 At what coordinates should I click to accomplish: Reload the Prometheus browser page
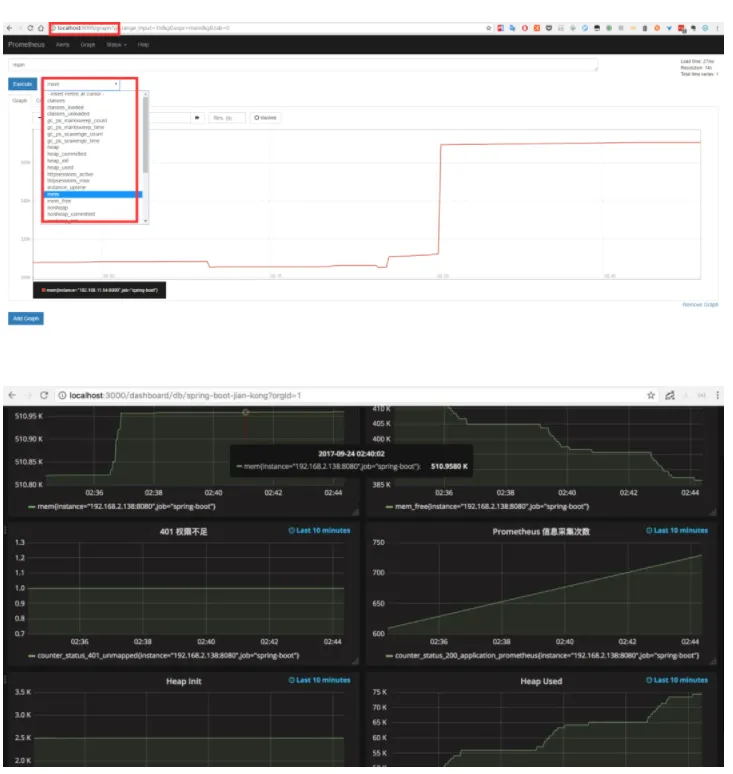[x=30, y=28]
